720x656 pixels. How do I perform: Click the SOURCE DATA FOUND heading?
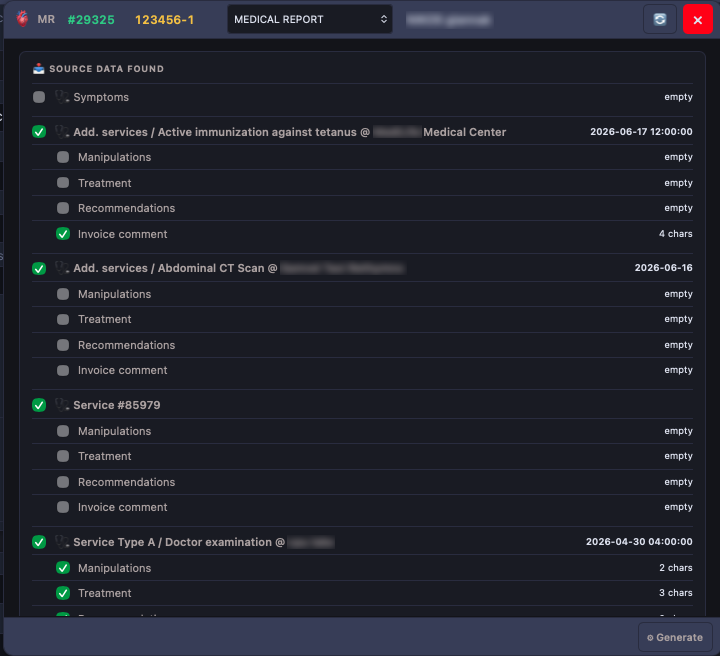107,69
